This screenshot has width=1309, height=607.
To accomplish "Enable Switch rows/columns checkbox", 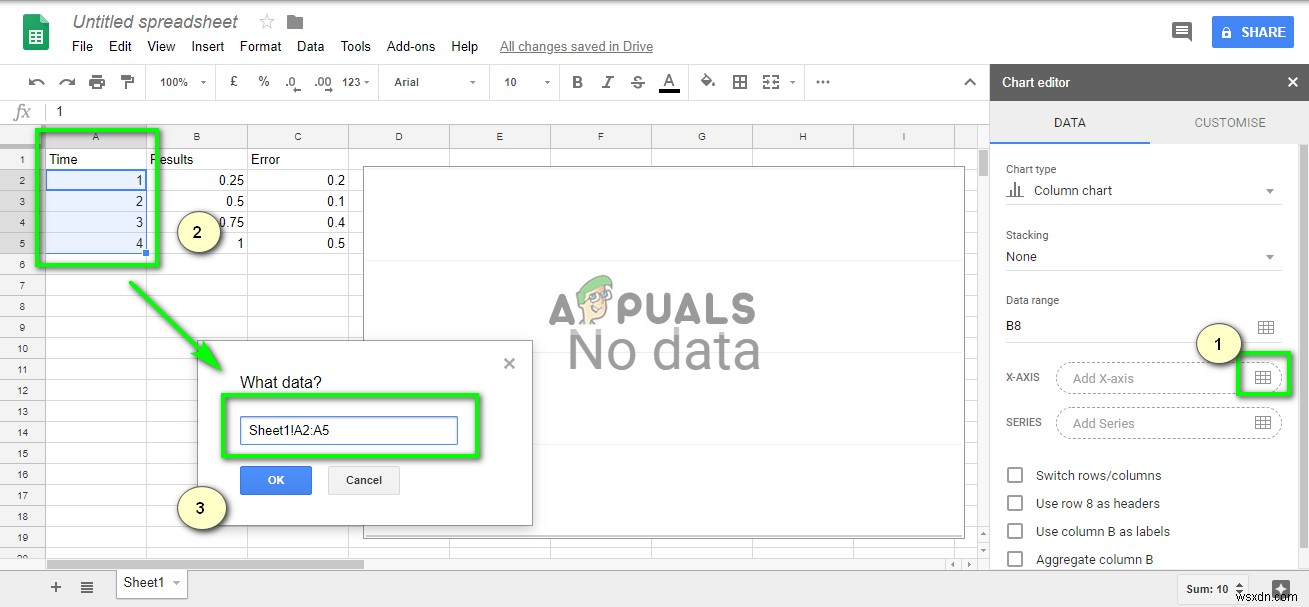I will pyautogui.click(x=1015, y=475).
